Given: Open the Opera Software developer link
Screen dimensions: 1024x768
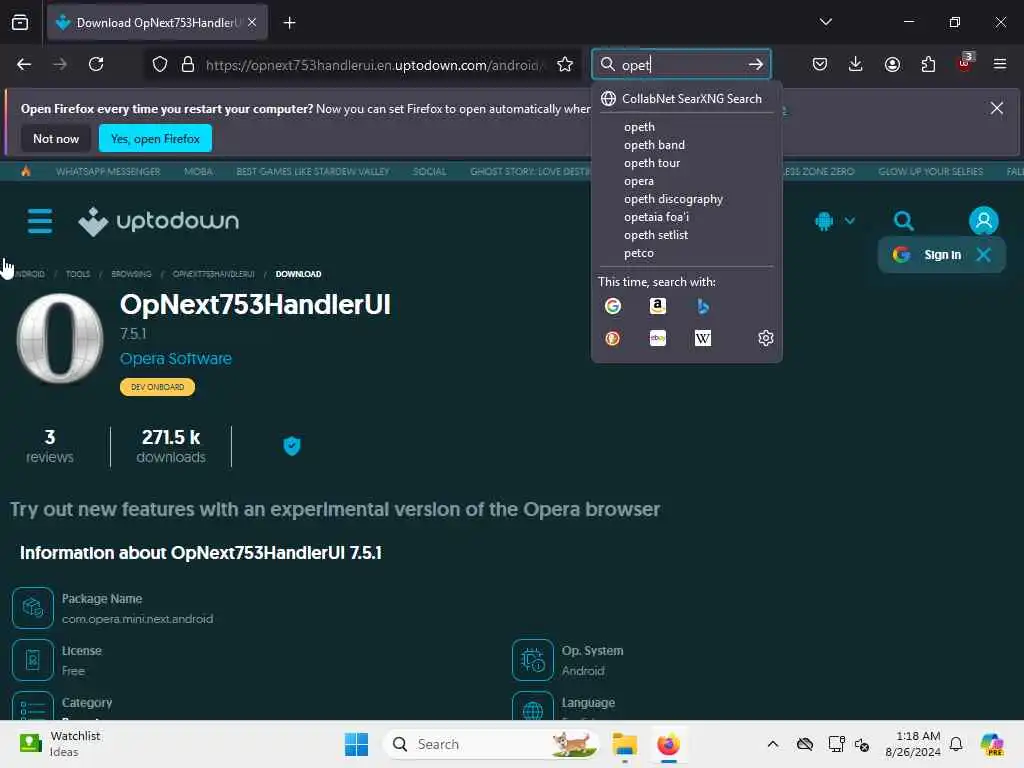Looking at the screenshot, I should click(x=176, y=359).
